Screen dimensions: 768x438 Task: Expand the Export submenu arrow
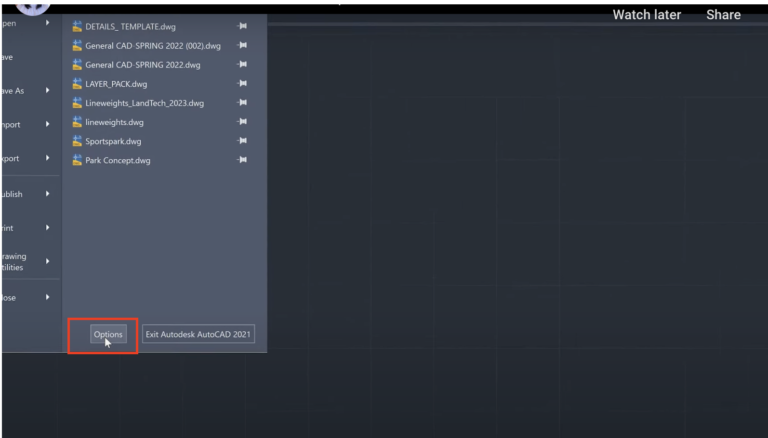click(47, 158)
